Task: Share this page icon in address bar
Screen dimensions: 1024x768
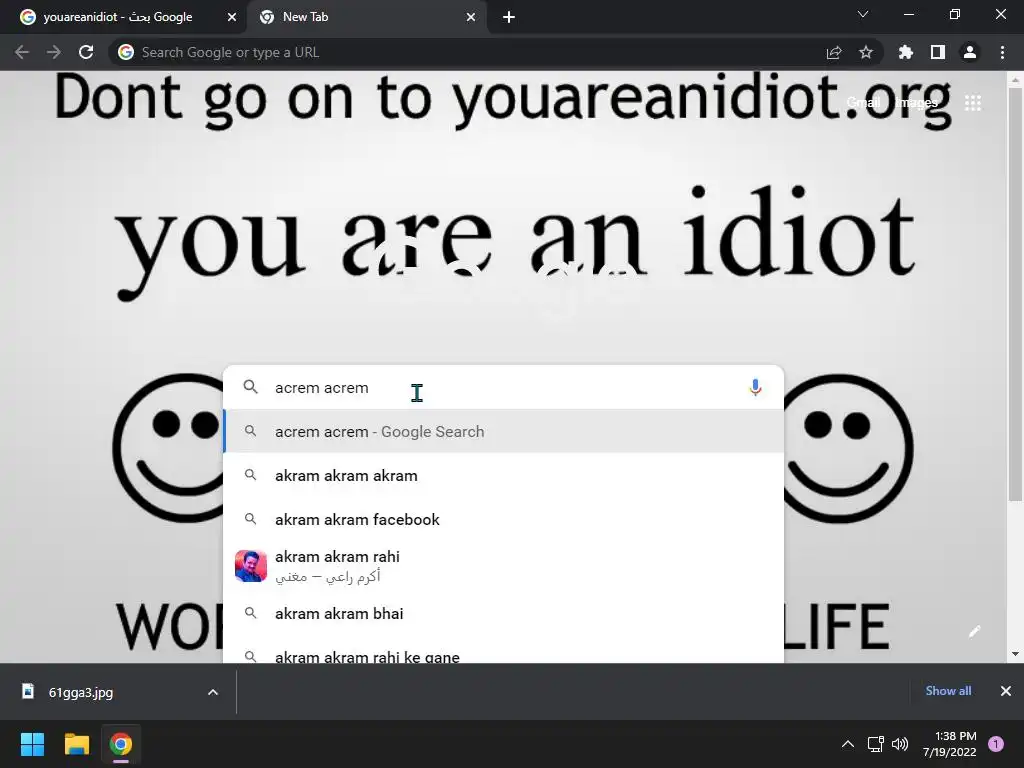Action: tap(834, 52)
